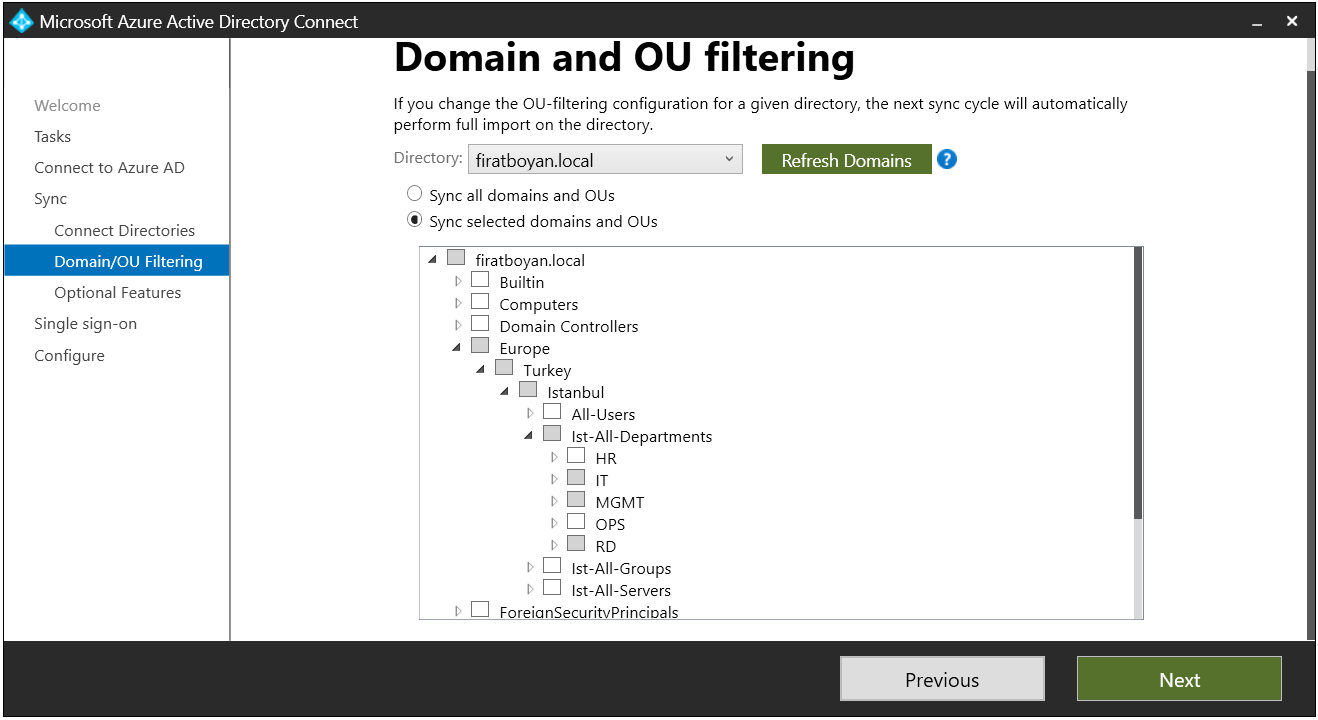
Task: Toggle the MGMT department checkbox
Action: point(576,500)
